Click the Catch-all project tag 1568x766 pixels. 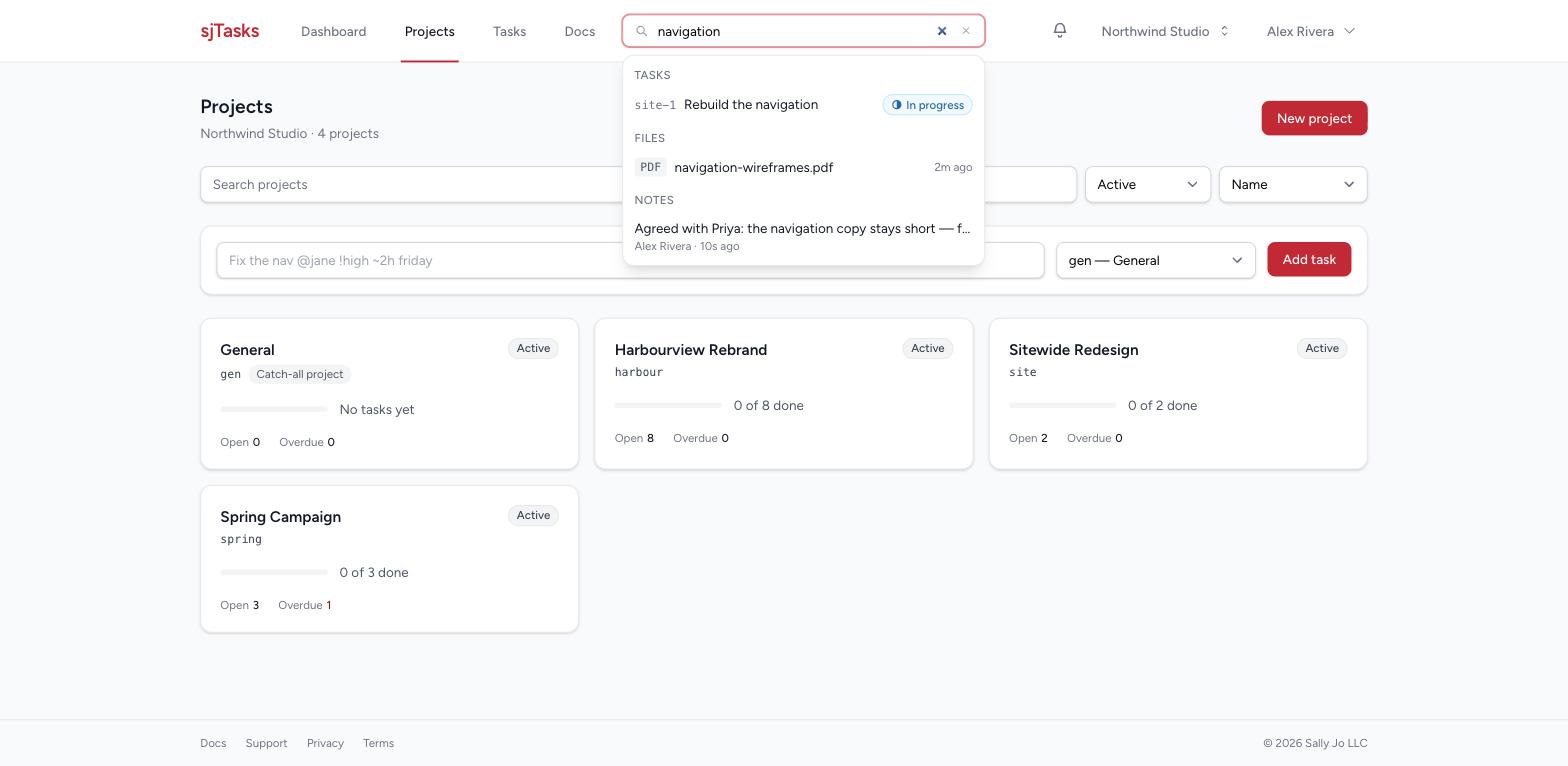click(300, 374)
